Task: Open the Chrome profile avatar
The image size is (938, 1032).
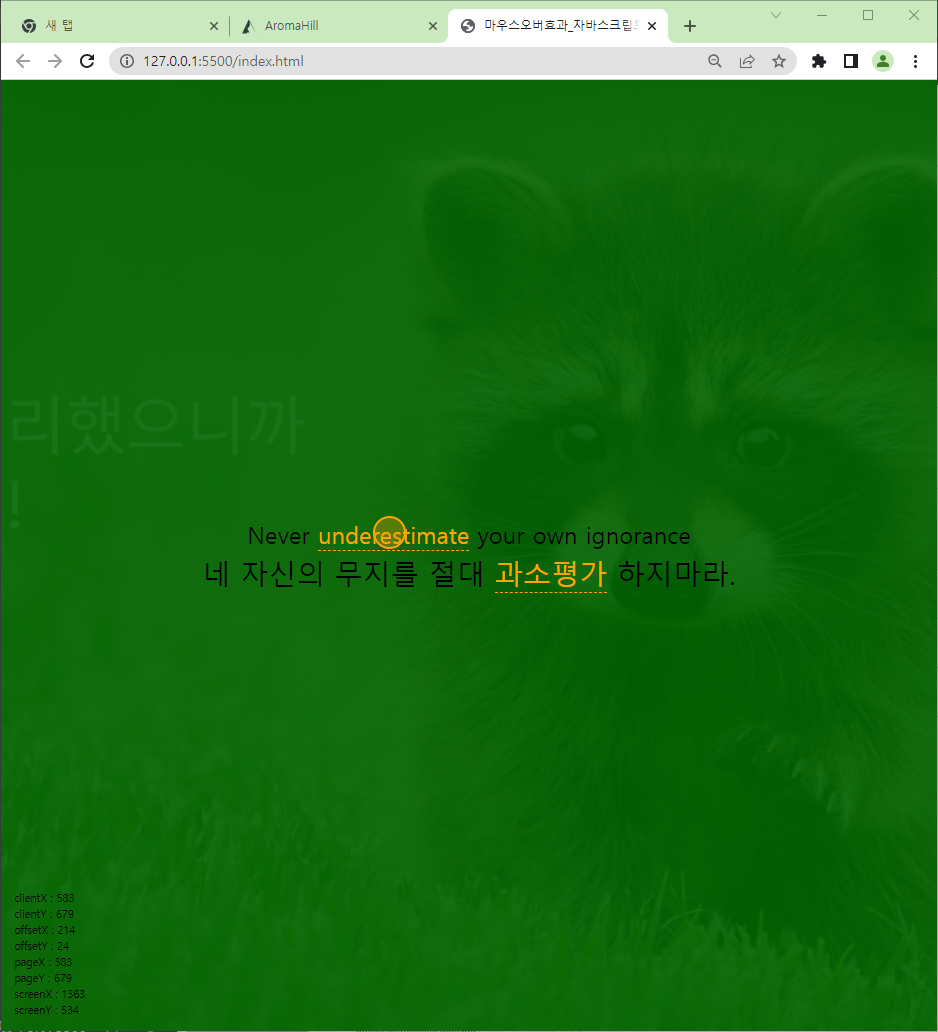Action: 883,61
